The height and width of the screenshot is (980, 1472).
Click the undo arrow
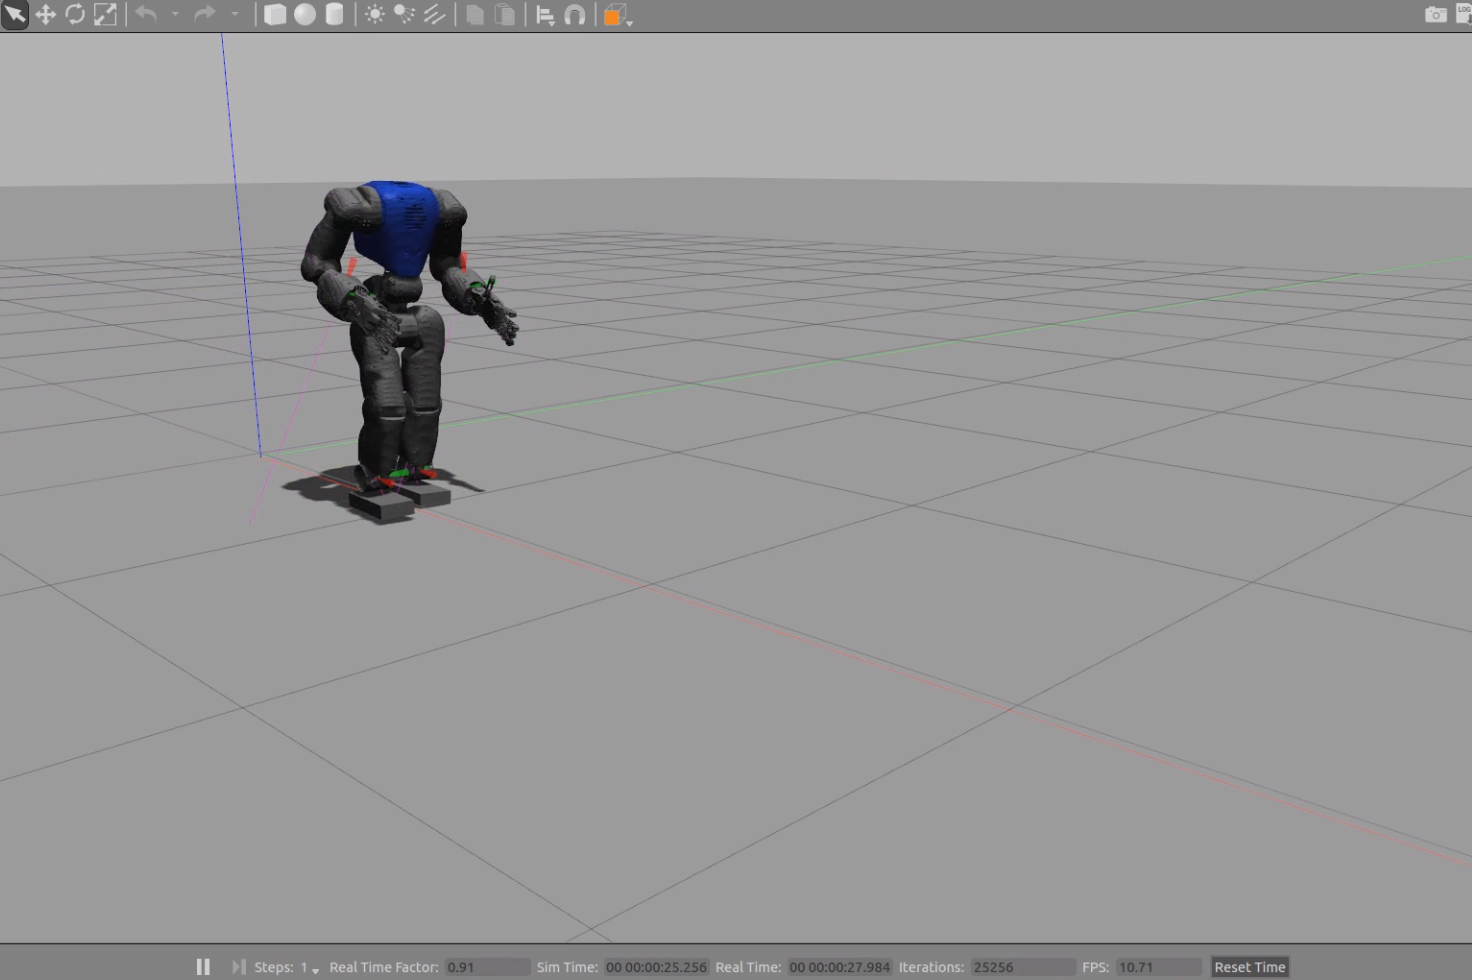[x=146, y=15]
